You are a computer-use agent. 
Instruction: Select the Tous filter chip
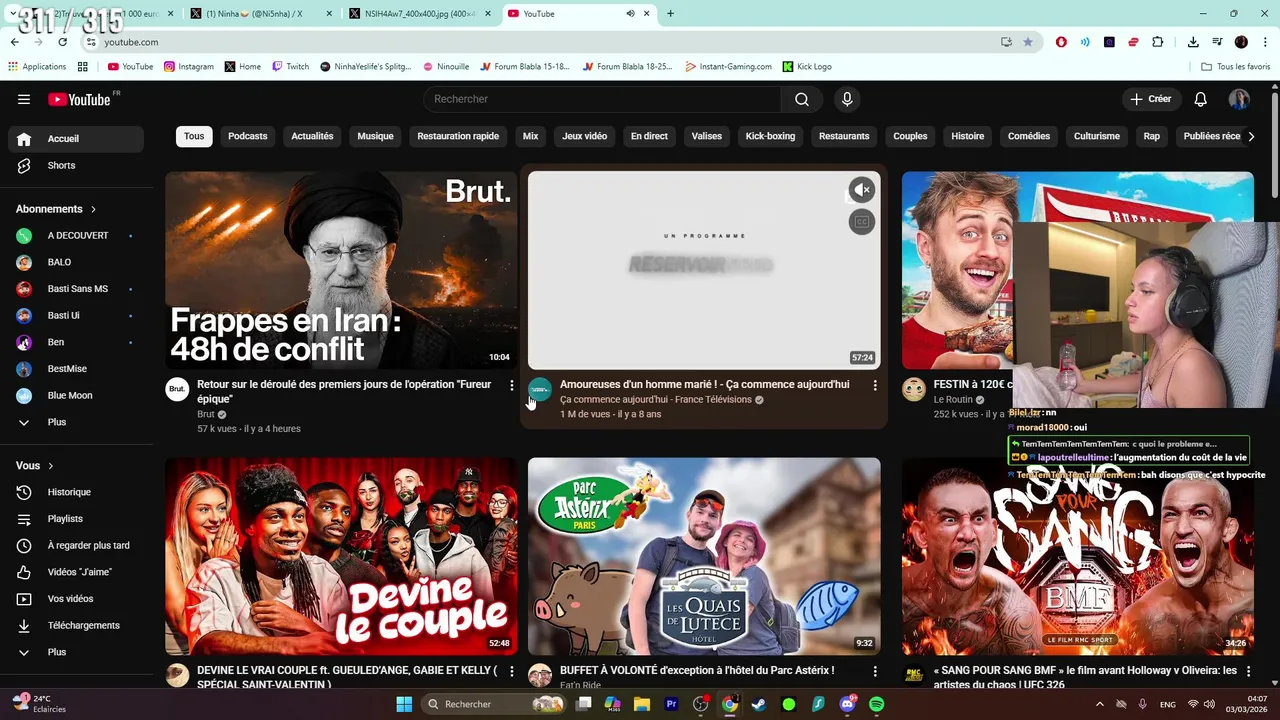(194, 136)
